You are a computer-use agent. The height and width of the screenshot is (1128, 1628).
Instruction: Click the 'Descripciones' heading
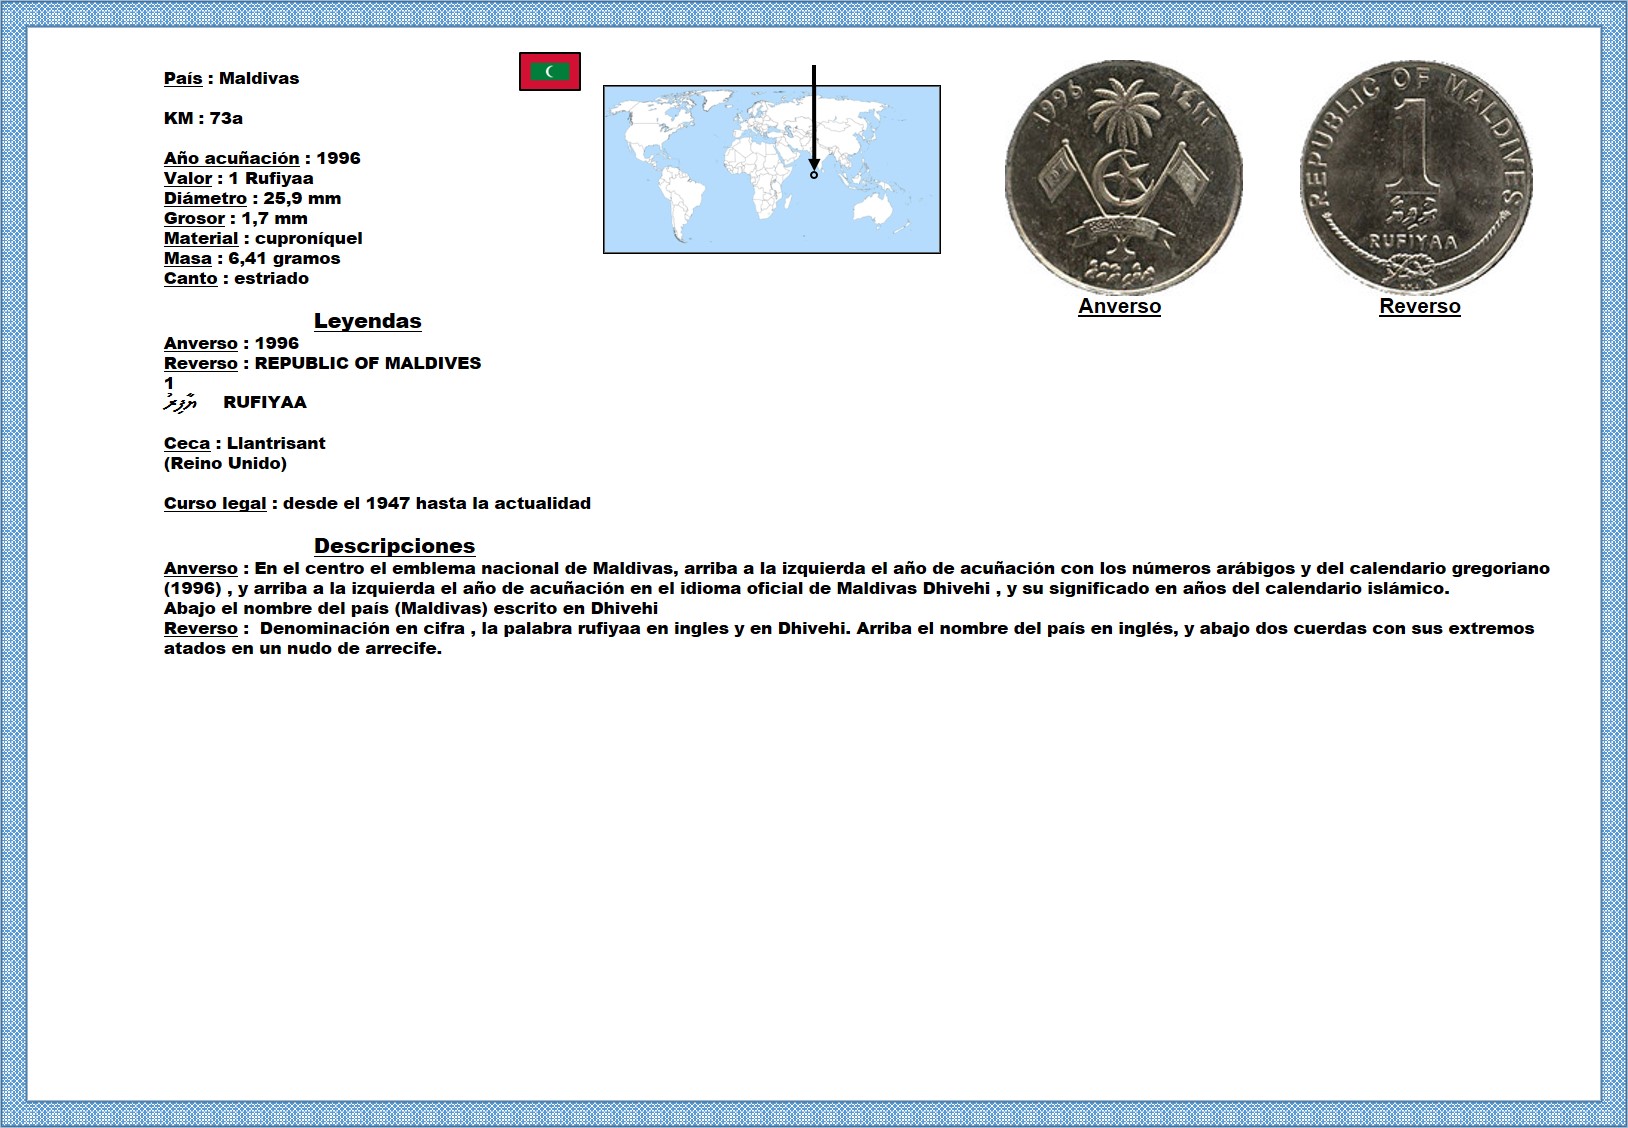394,546
